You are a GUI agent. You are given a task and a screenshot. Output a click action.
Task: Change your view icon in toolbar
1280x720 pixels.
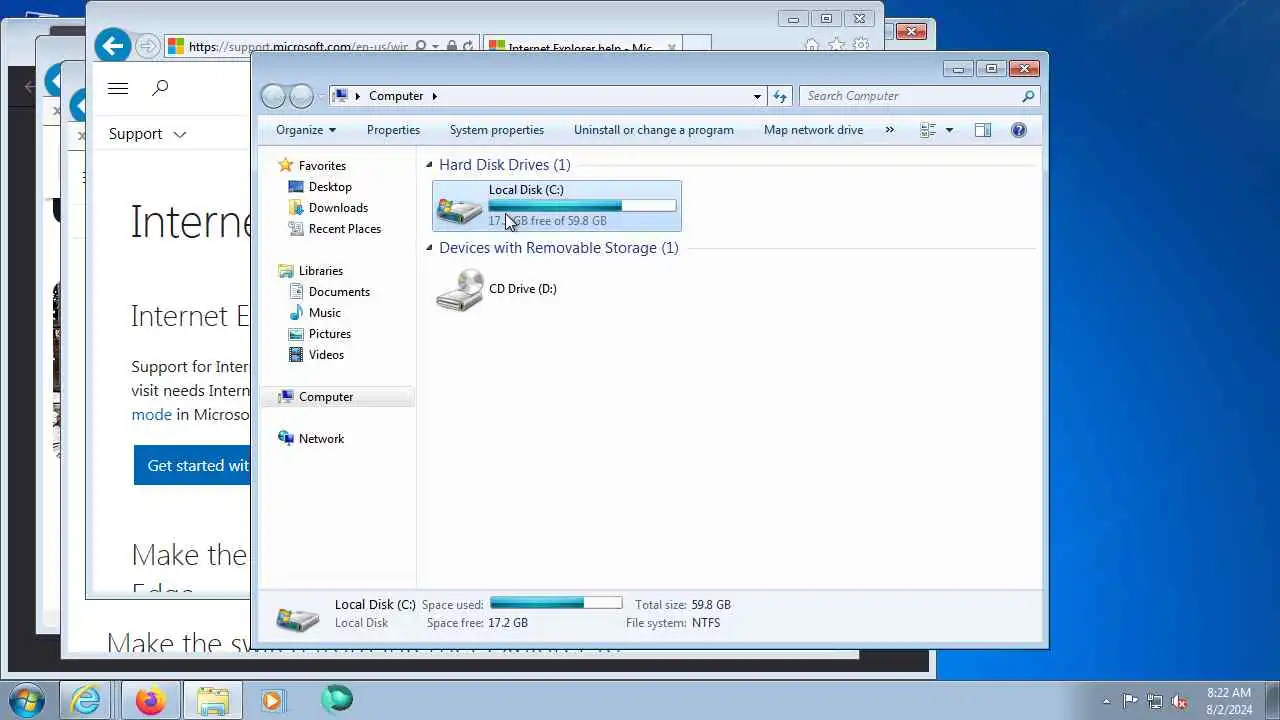click(928, 130)
